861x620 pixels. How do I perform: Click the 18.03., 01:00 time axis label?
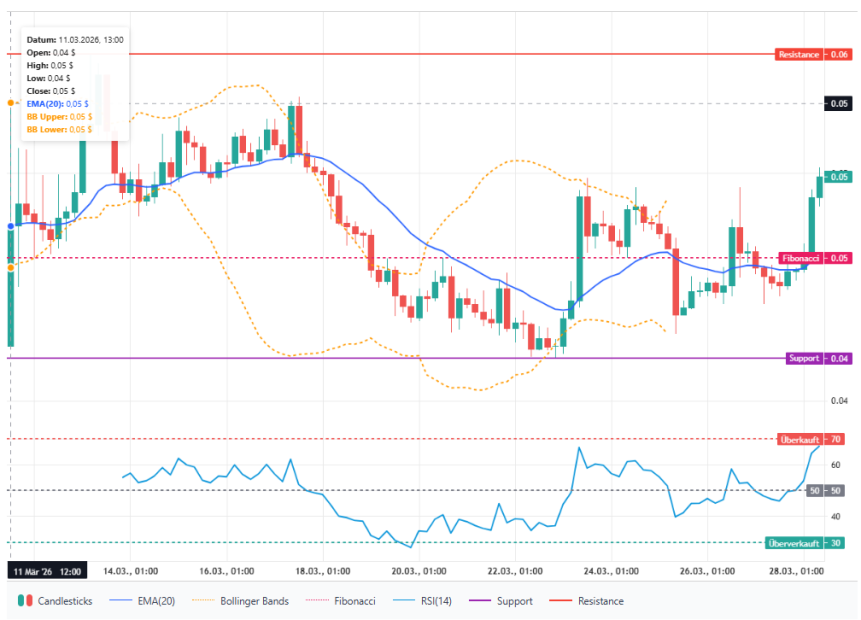[x=324, y=571]
